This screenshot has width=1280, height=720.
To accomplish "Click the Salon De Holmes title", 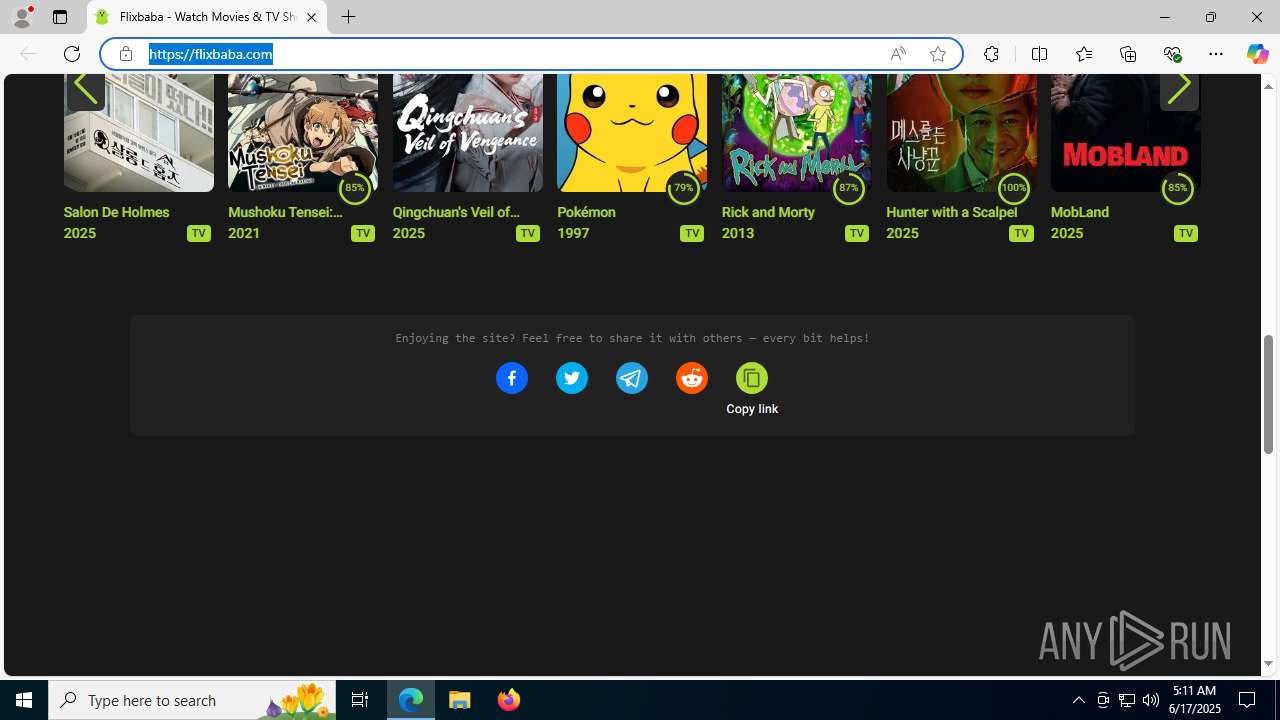I will (x=116, y=212).
